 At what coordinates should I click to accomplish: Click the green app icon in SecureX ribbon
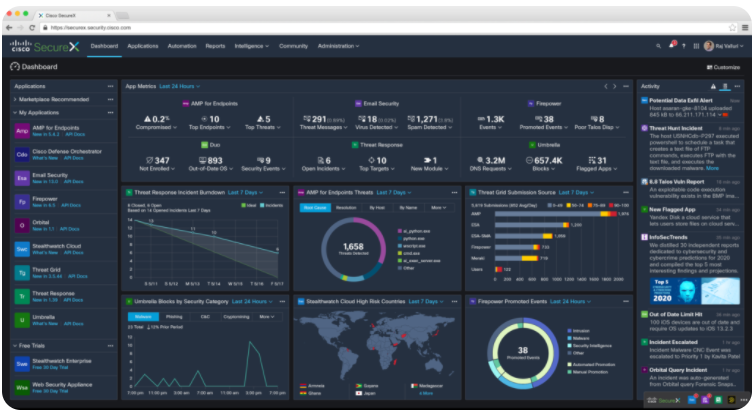click(718, 400)
